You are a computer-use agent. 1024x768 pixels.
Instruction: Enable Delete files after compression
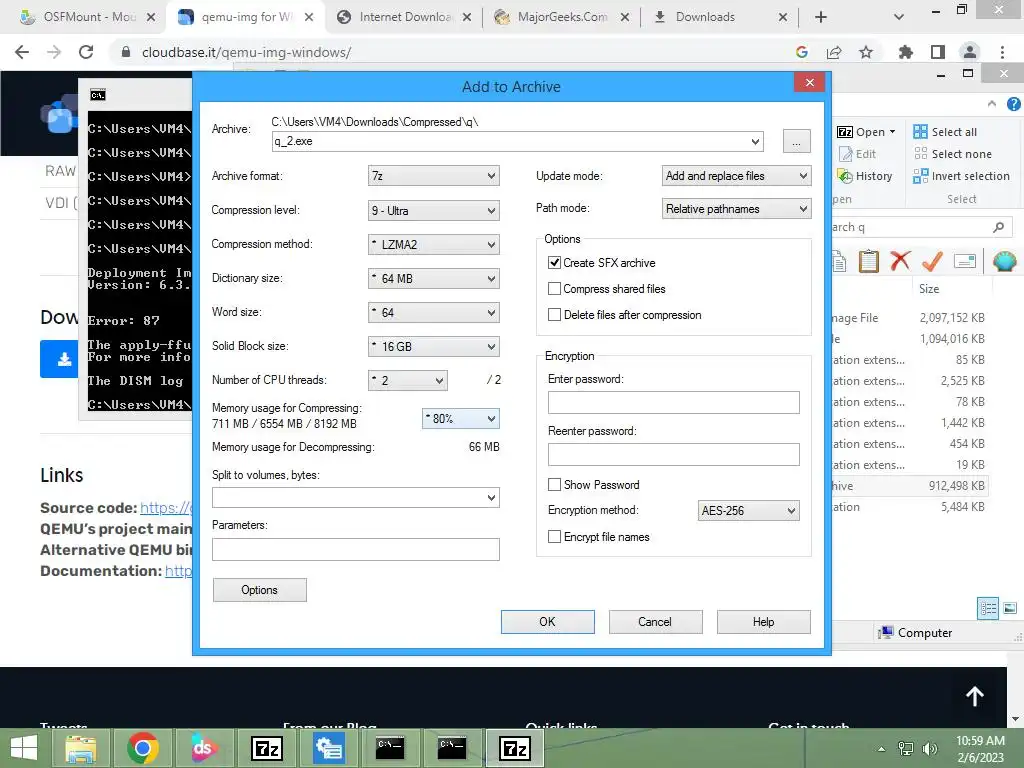554,315
